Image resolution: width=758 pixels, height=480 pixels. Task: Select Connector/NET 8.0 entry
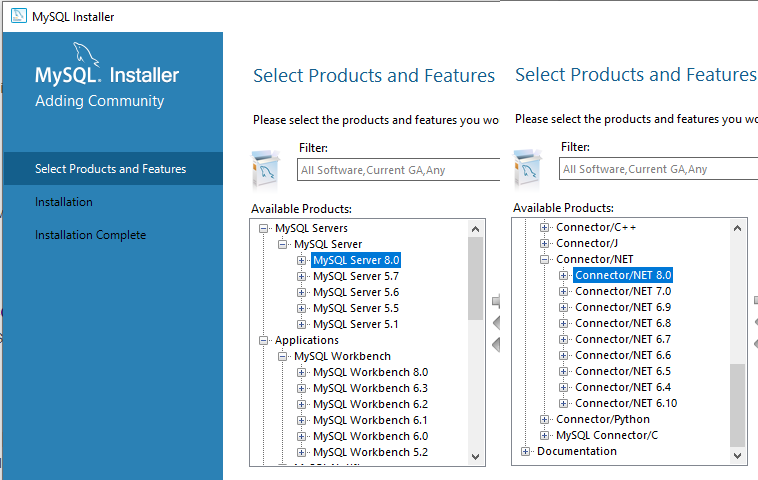[623, 275]
